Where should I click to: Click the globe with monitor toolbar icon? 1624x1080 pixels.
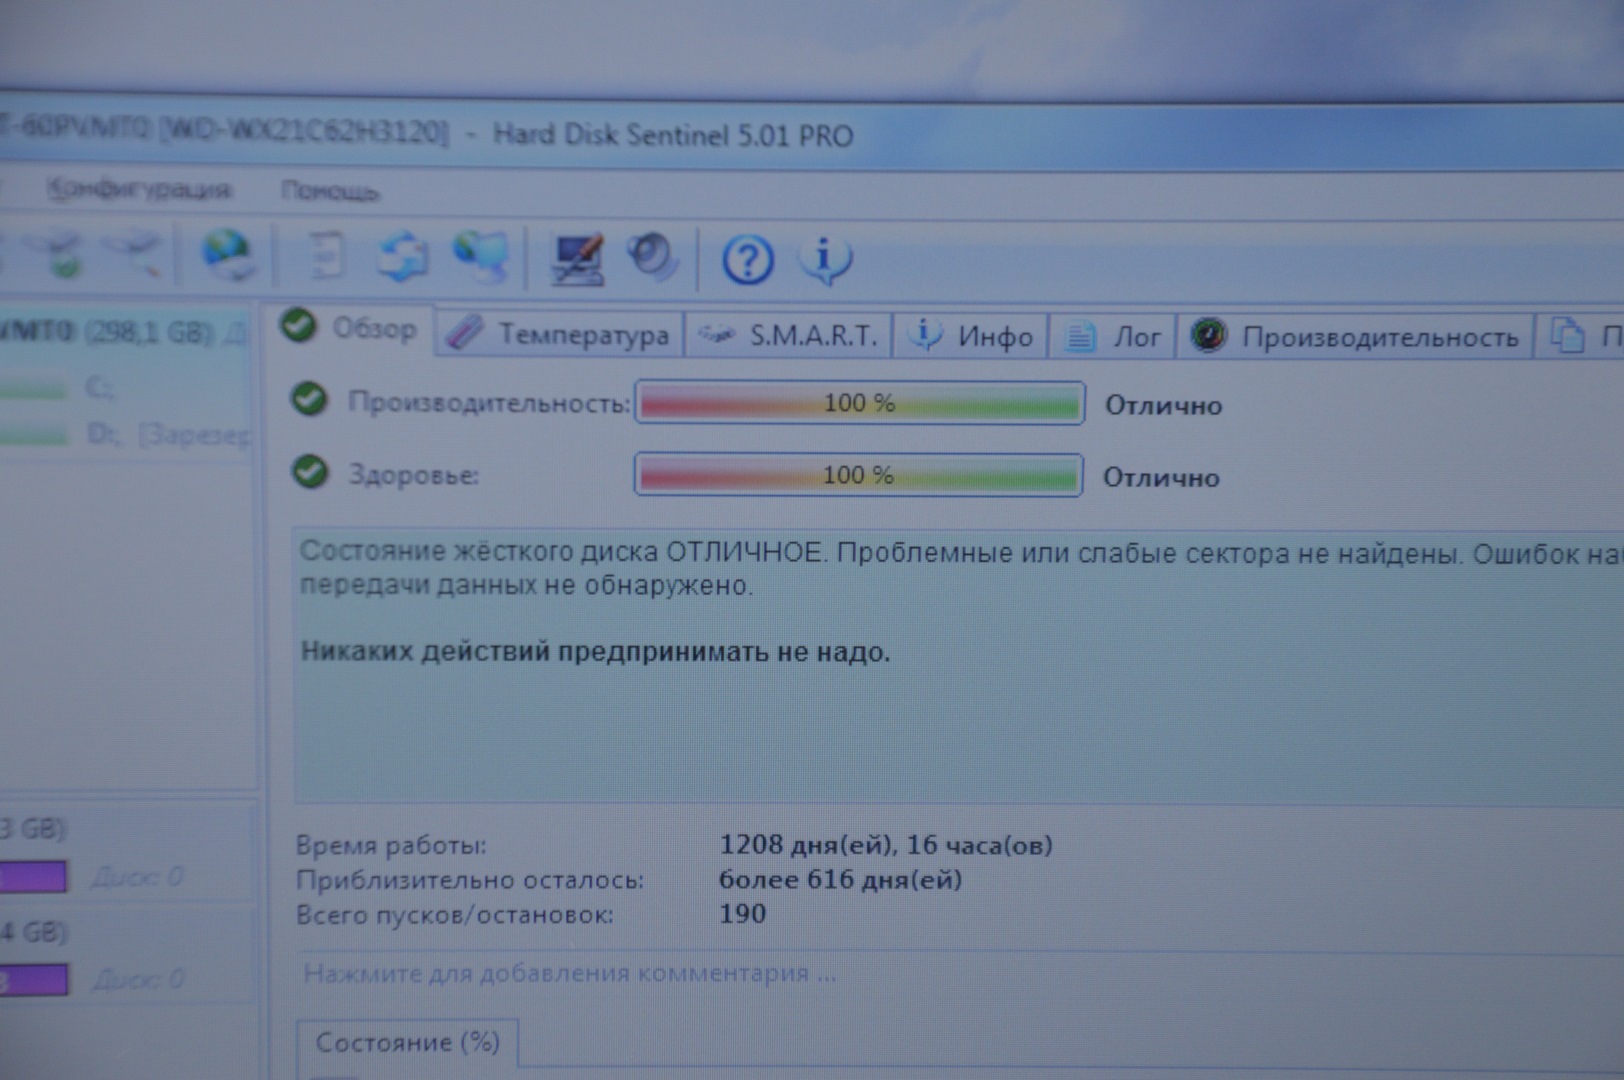point(481,257)
